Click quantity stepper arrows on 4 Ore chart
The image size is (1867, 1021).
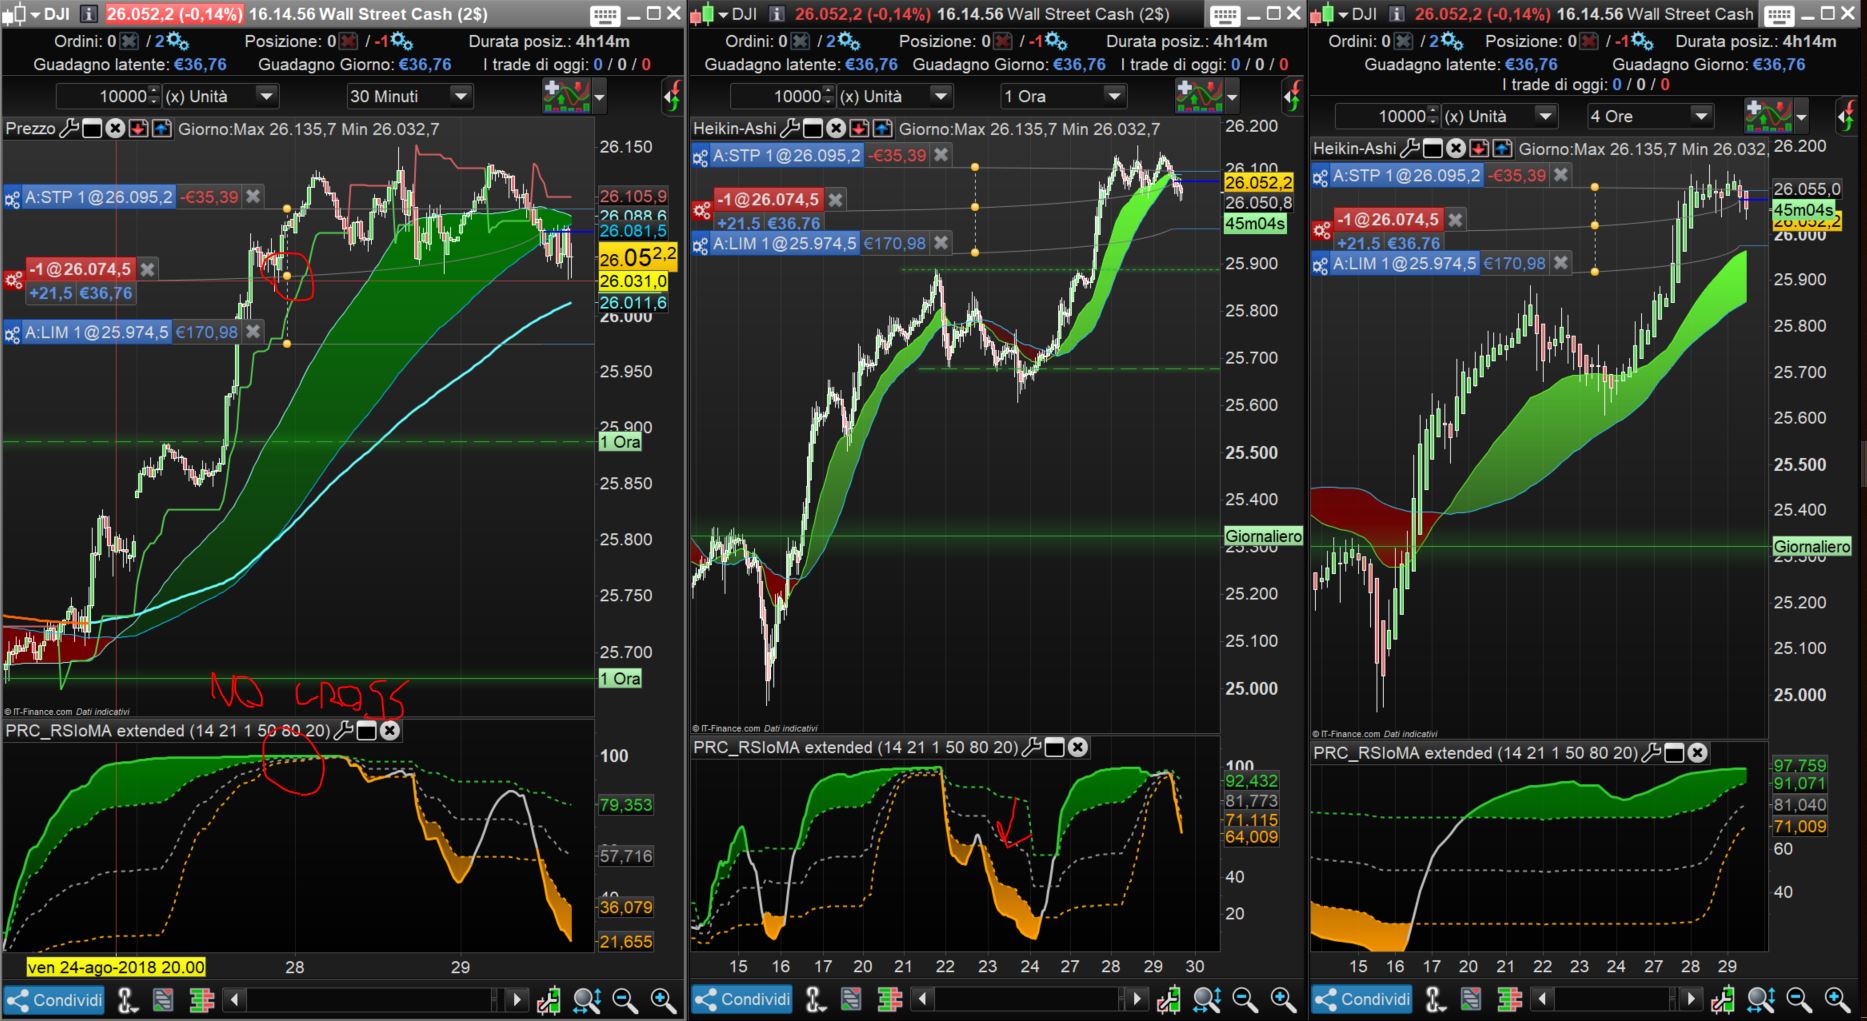coord(1433,116)
